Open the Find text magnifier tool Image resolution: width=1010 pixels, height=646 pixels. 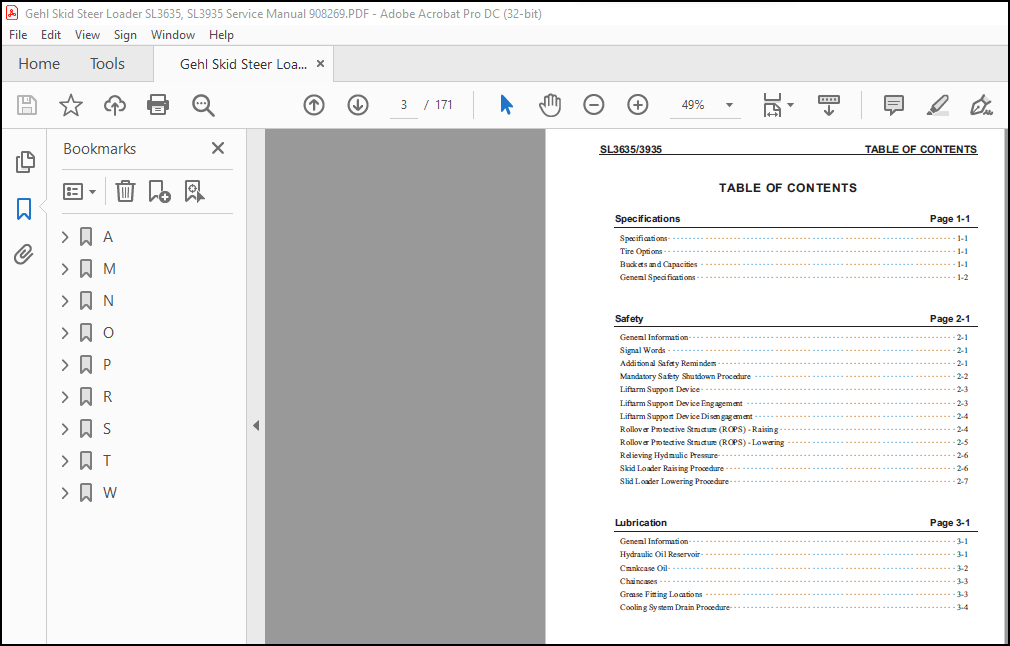203,105
